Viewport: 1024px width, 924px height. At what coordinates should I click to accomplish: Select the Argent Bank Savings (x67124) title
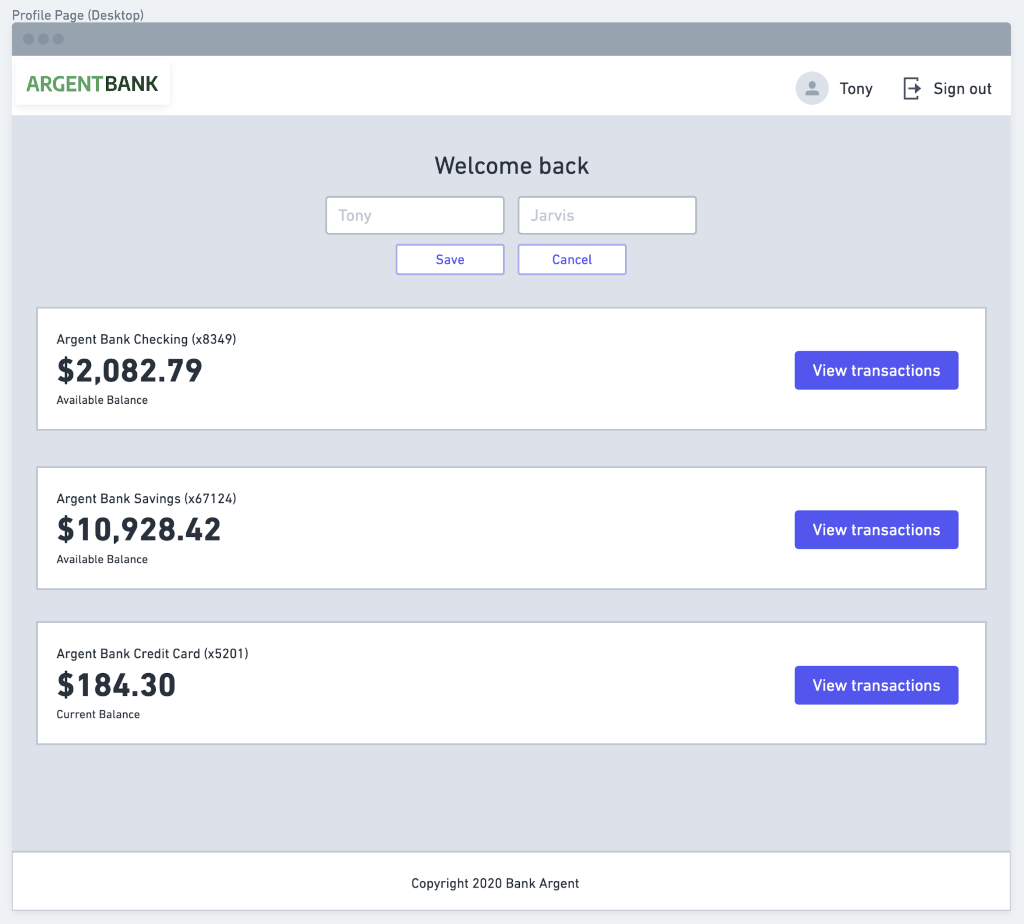point(146,498)
